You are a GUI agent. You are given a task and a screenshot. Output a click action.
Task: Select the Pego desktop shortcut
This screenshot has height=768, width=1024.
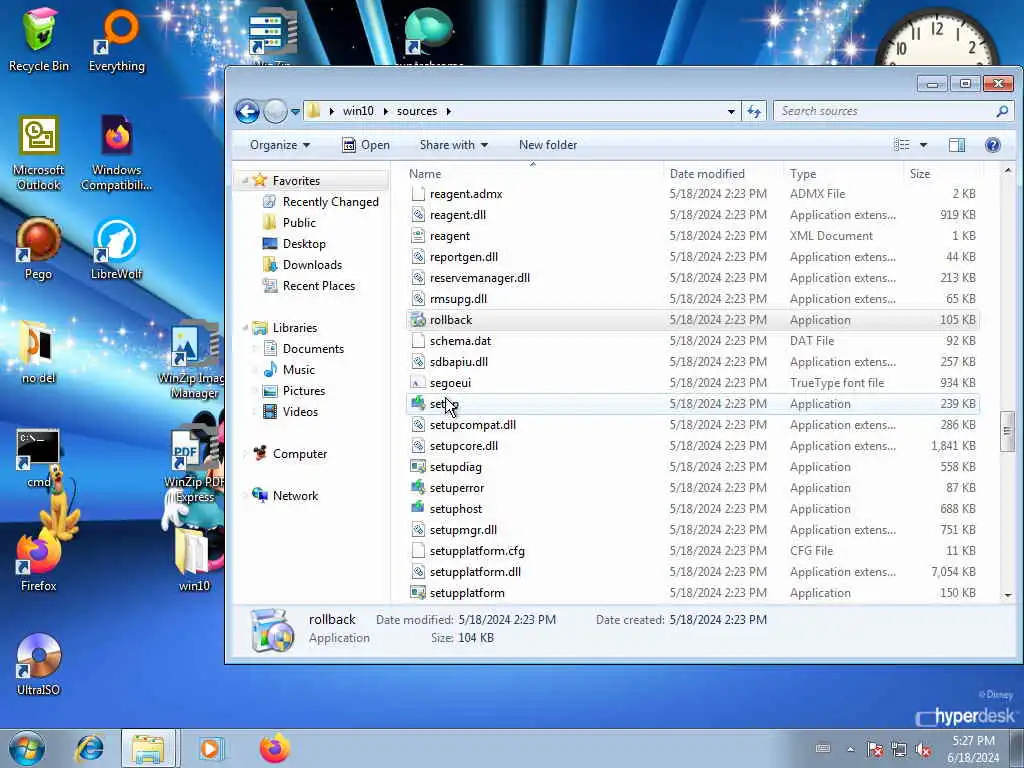[39, 249]
